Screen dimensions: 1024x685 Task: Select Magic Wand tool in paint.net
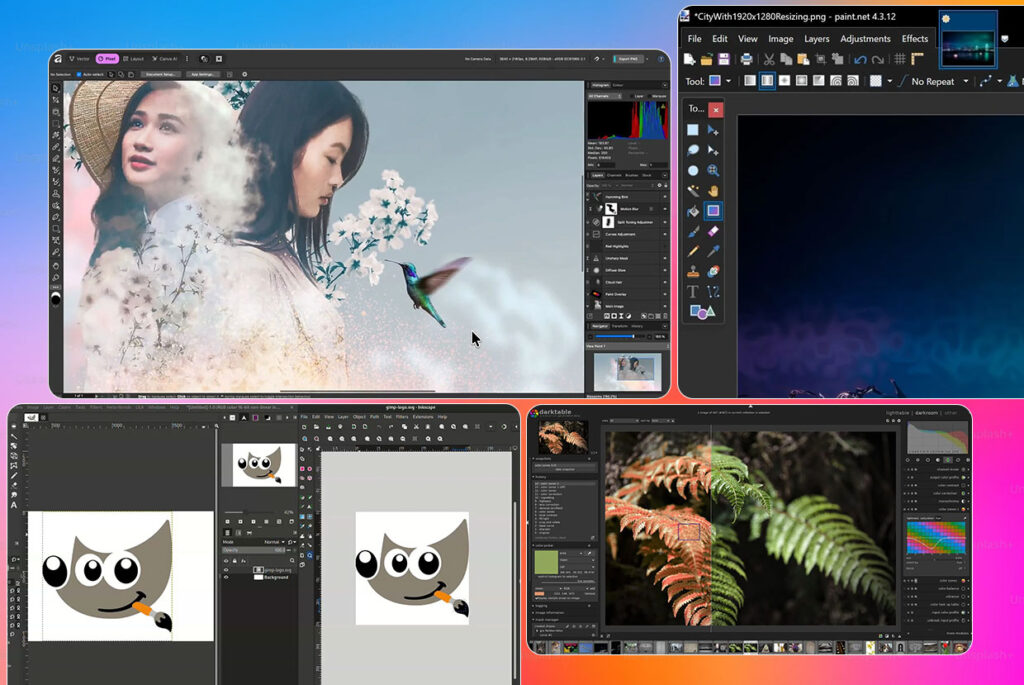(693, 191)
